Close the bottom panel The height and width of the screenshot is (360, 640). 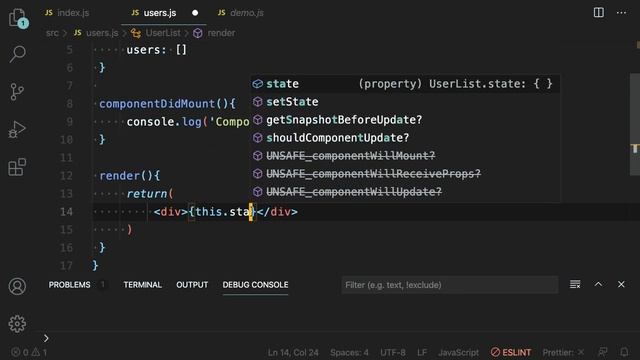click(621, 284)
